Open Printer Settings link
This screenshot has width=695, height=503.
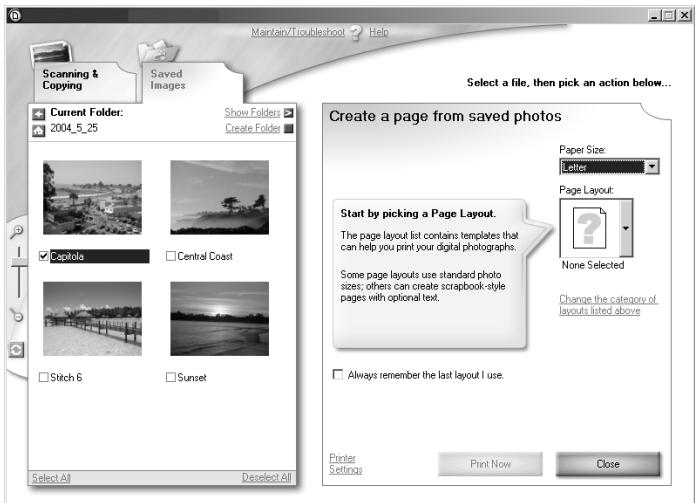[x=346, y=464]
